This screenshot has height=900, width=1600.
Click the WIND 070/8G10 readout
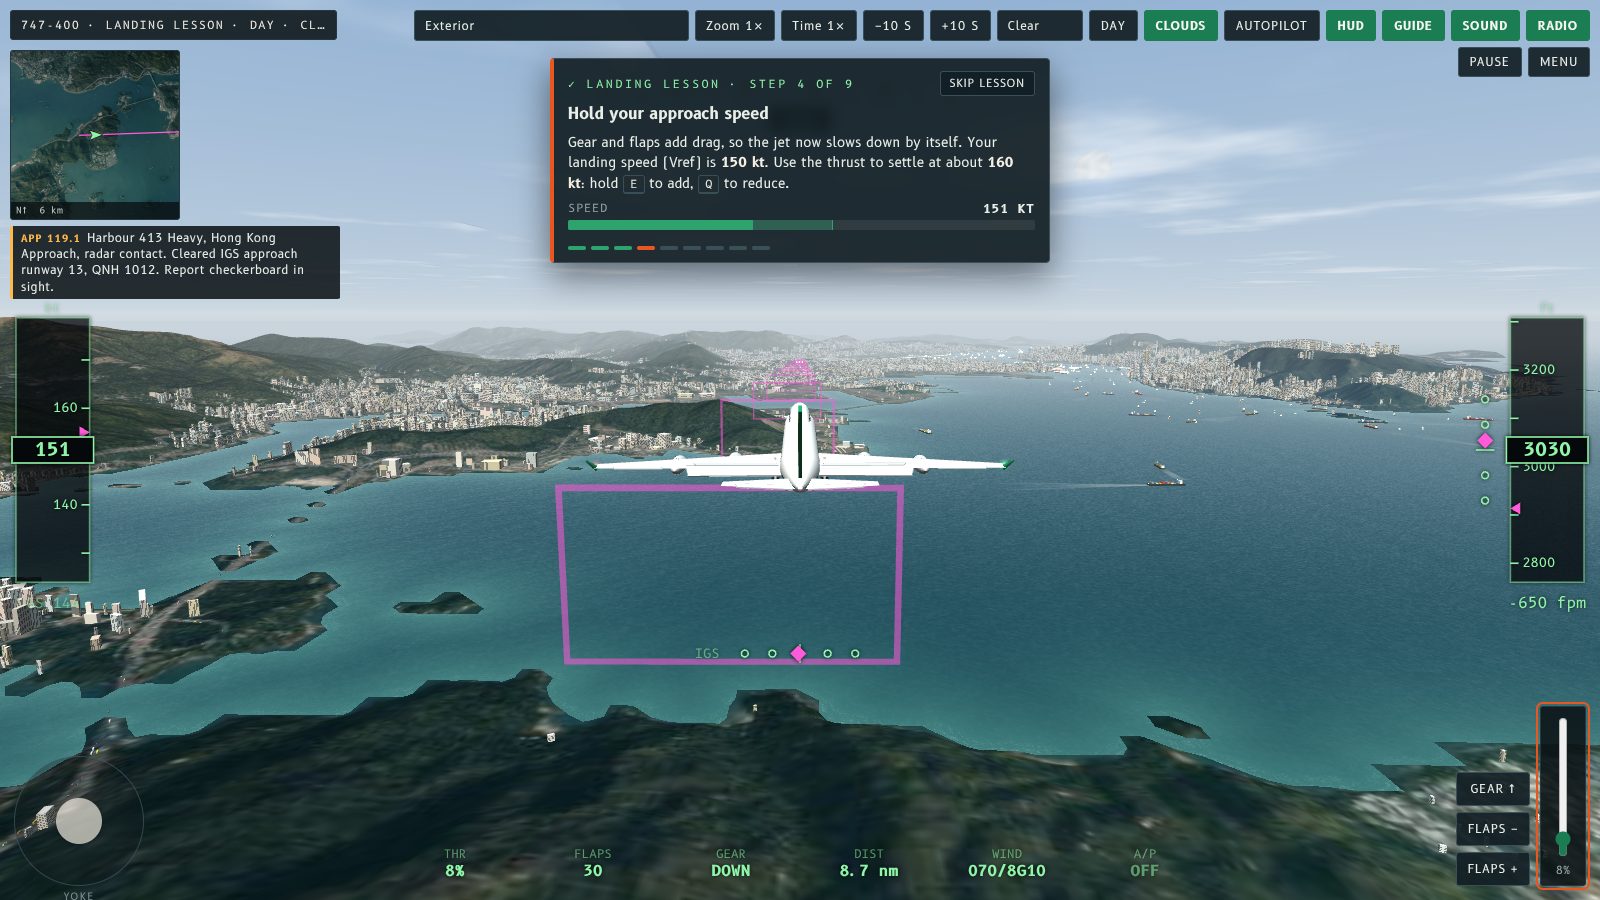click(x=1007, y=863)
